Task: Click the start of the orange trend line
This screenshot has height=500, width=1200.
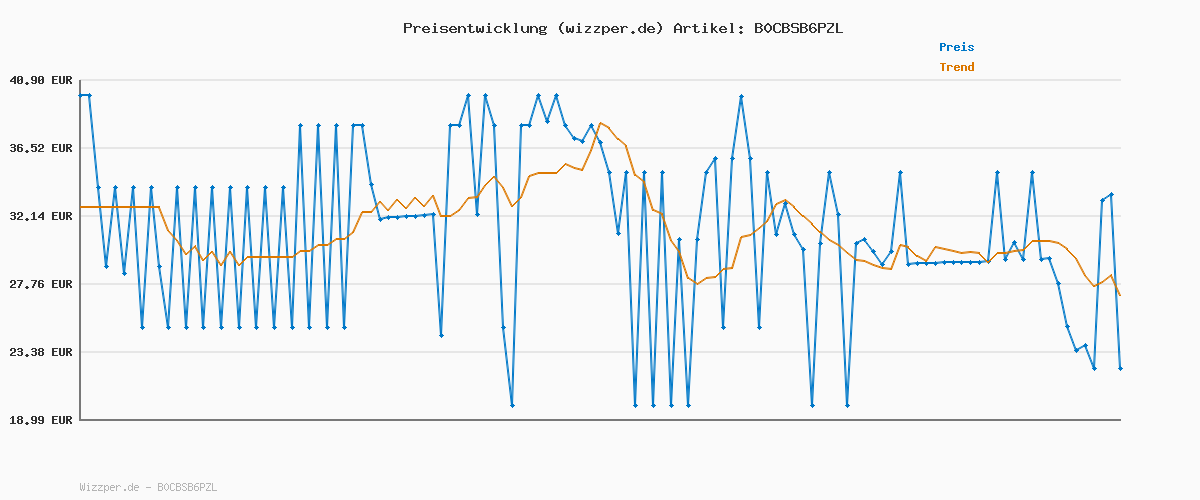Action: (x=82, y=207)
